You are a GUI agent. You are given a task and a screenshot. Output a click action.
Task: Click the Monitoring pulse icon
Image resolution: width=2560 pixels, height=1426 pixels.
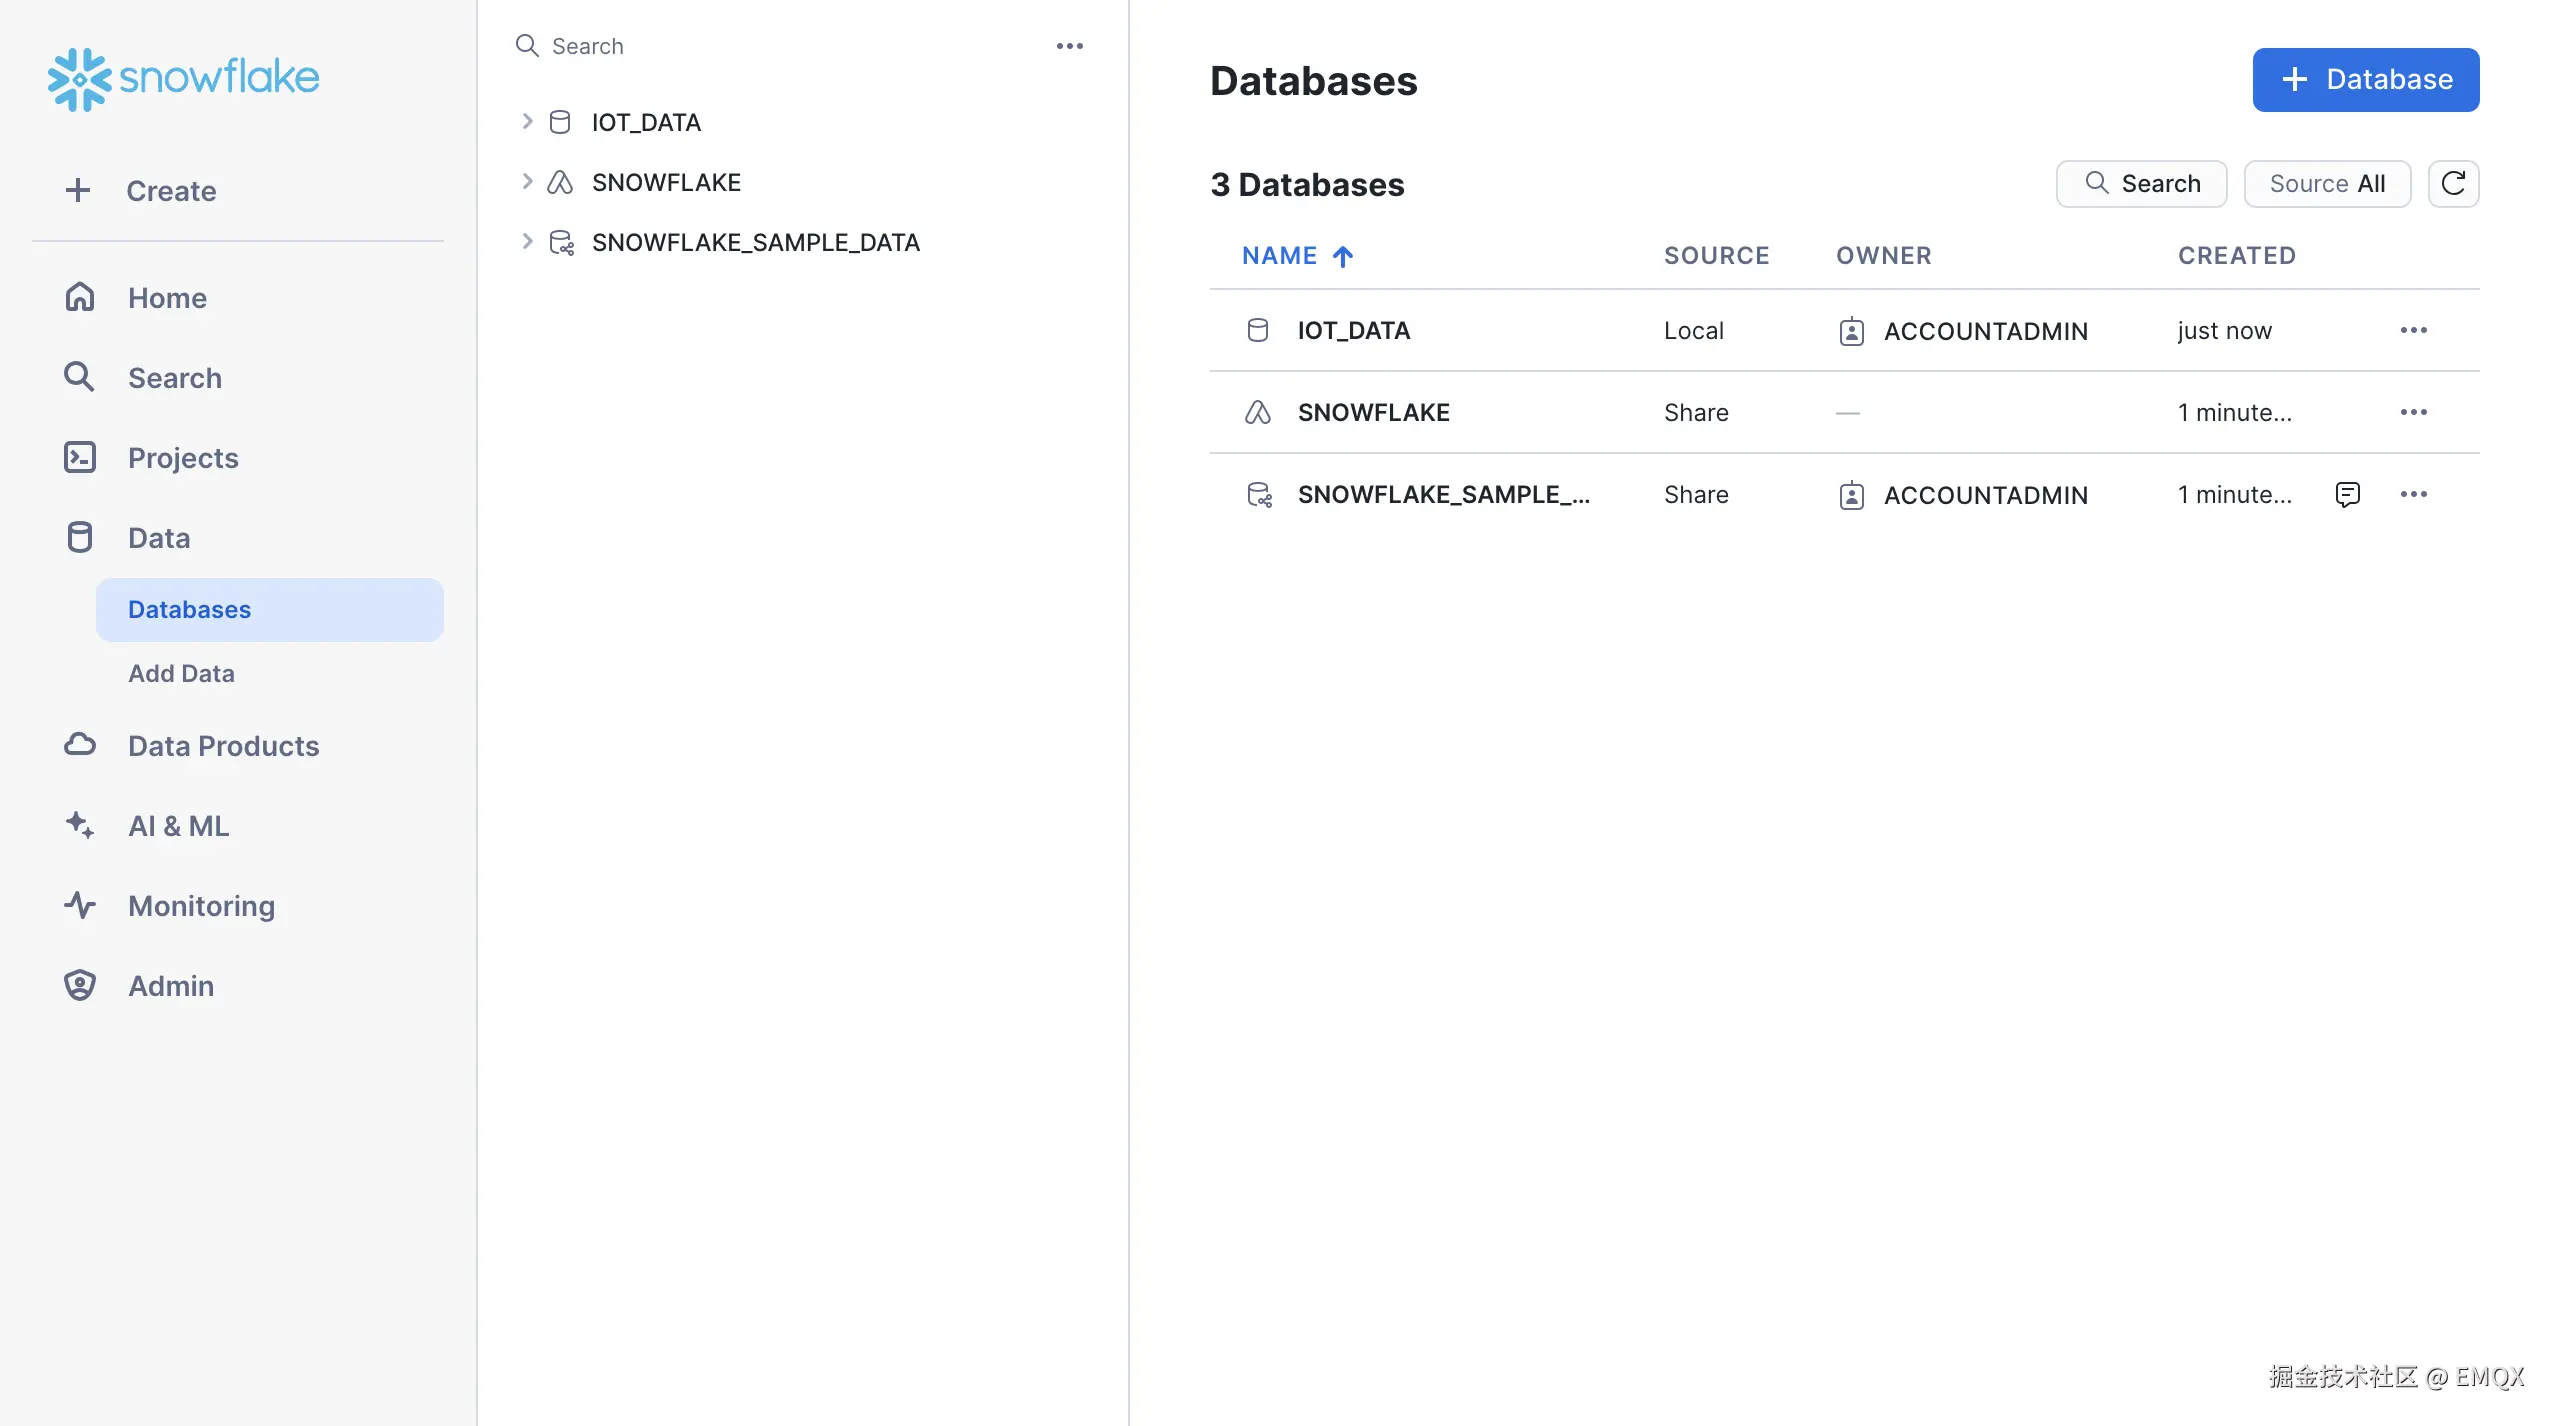(80, 906)
